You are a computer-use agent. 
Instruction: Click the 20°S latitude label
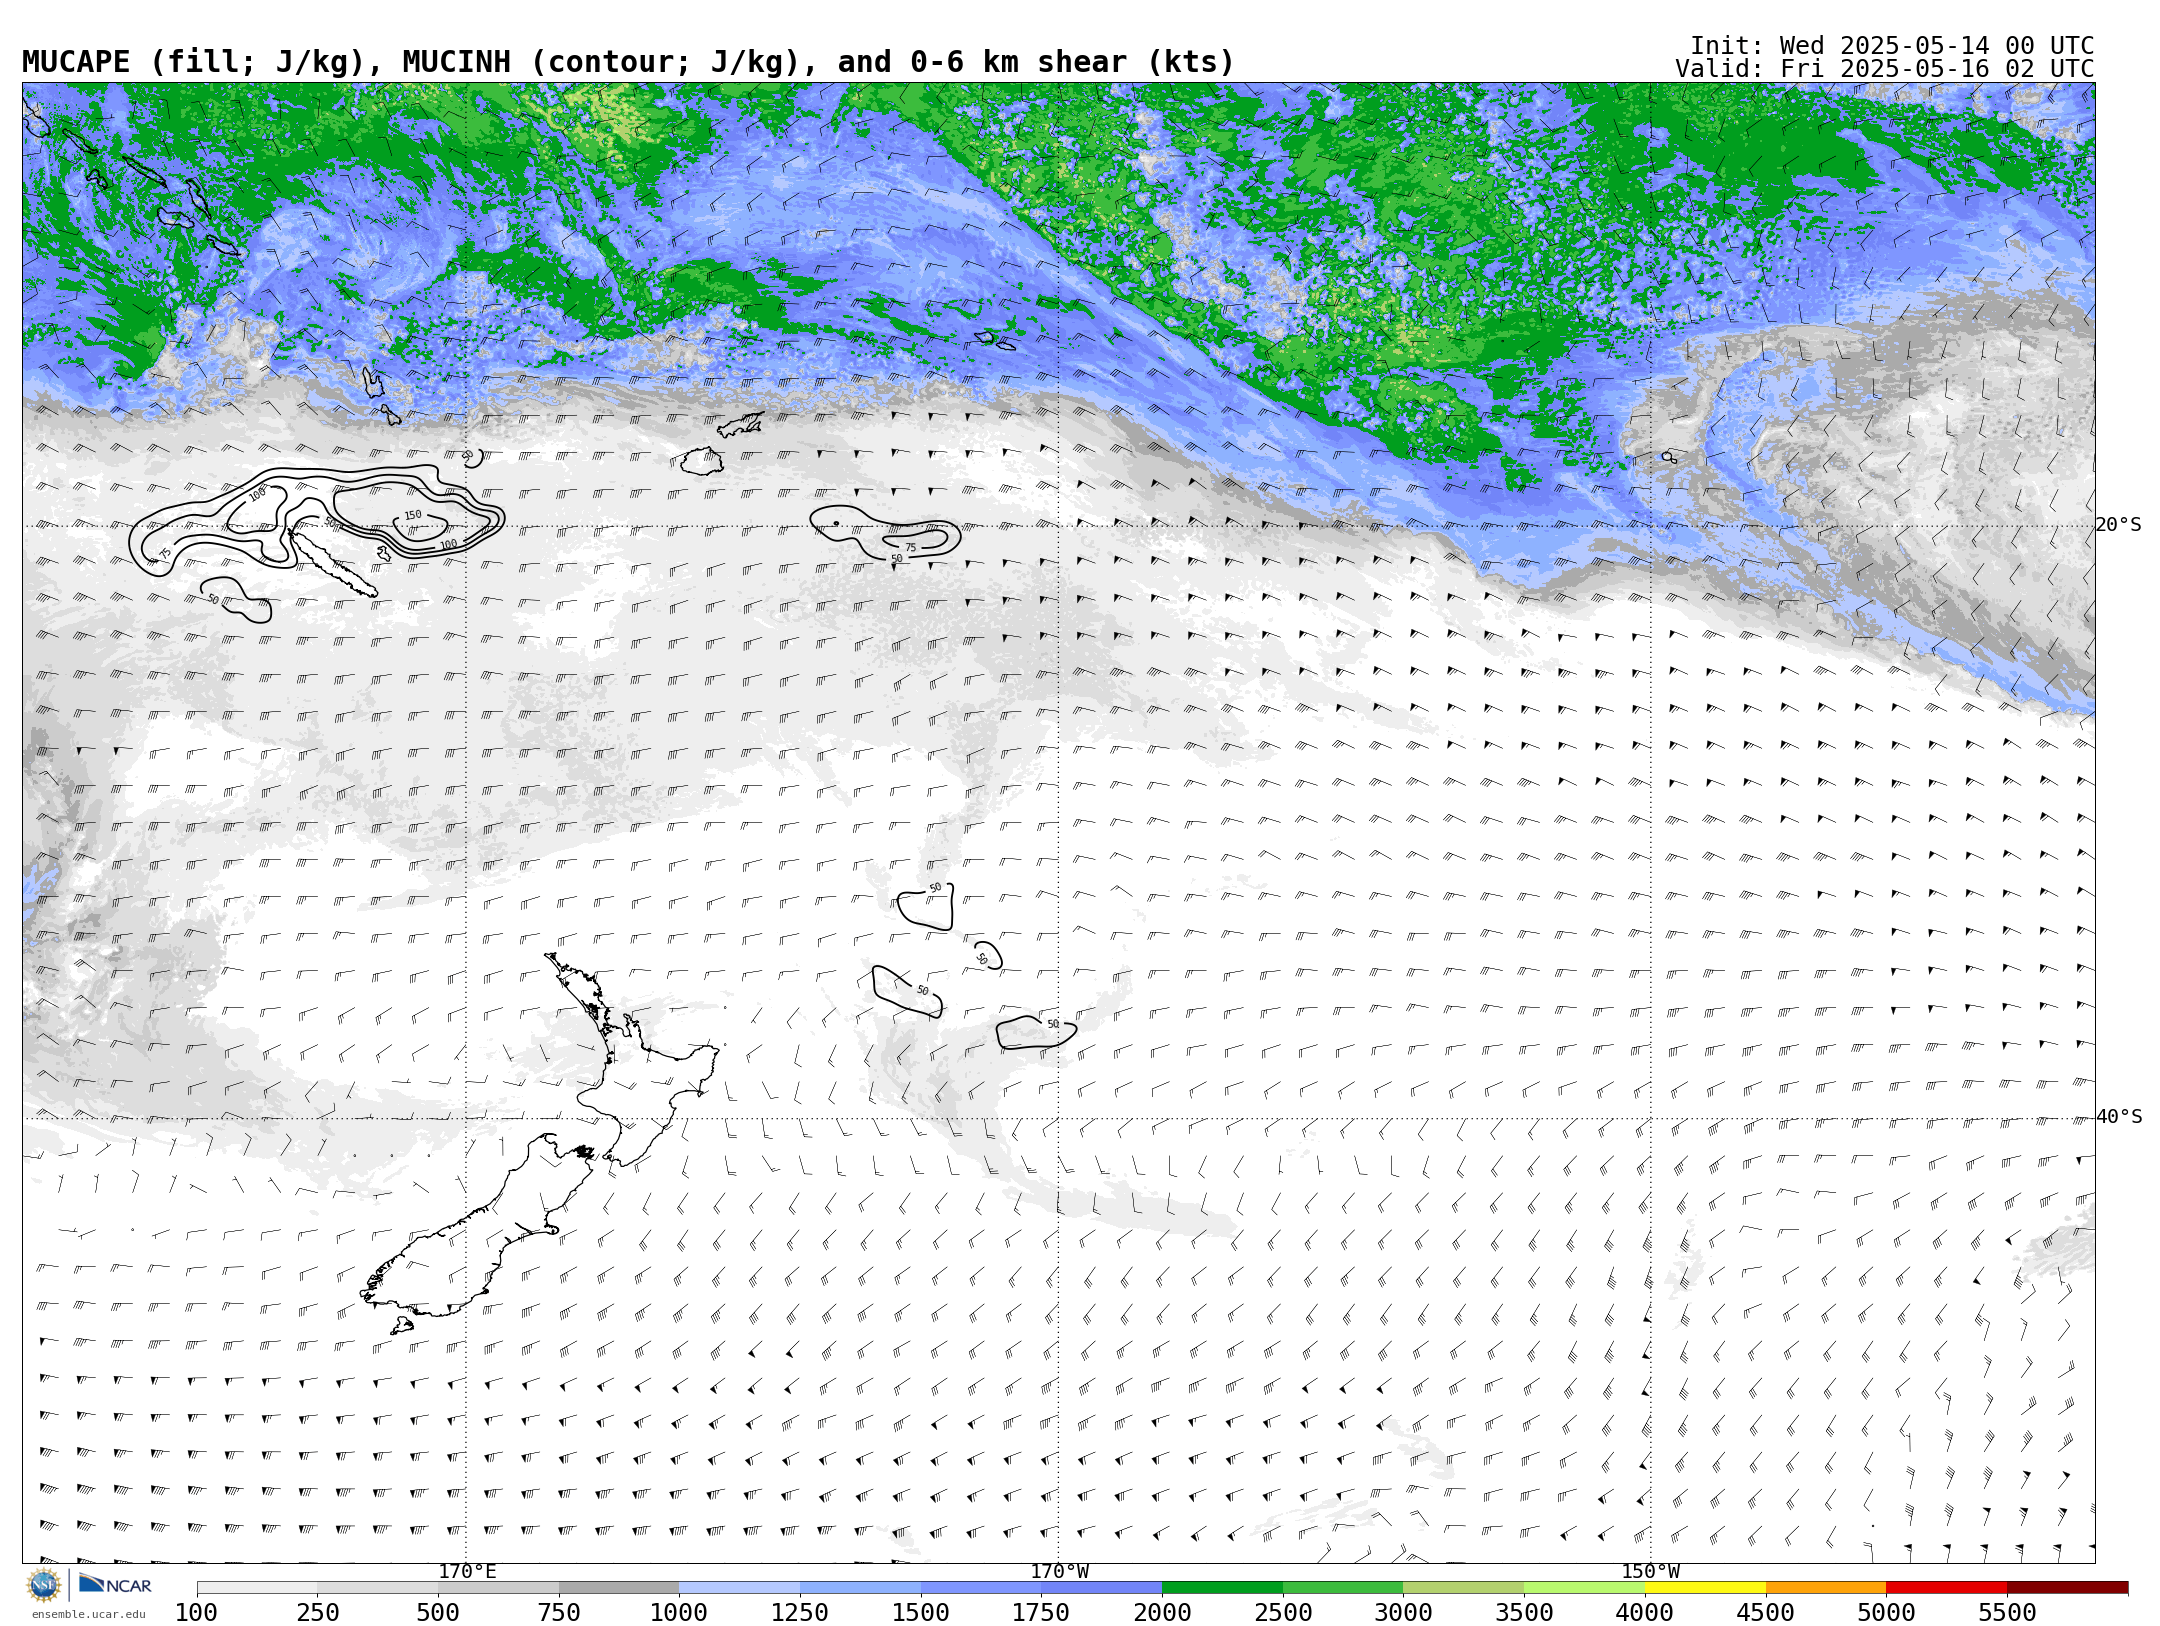click(x=2118, y=525)
